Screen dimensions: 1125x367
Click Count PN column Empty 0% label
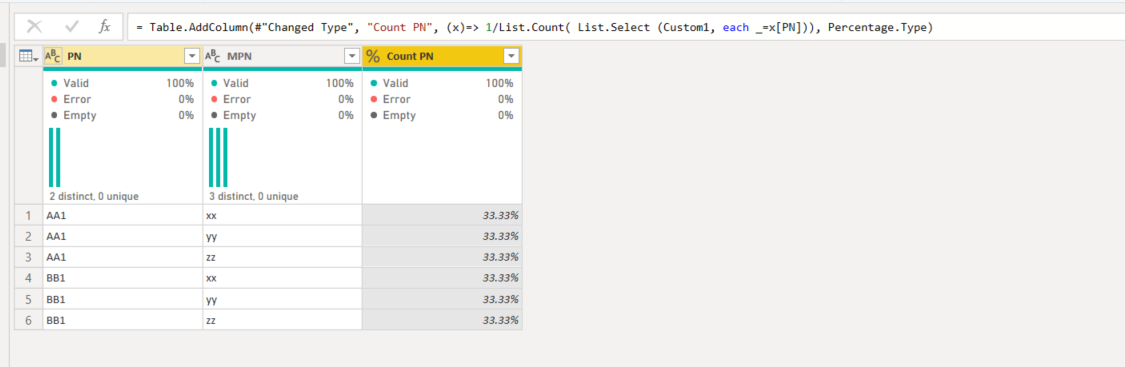pyautogui.click(x=442, y=115)
